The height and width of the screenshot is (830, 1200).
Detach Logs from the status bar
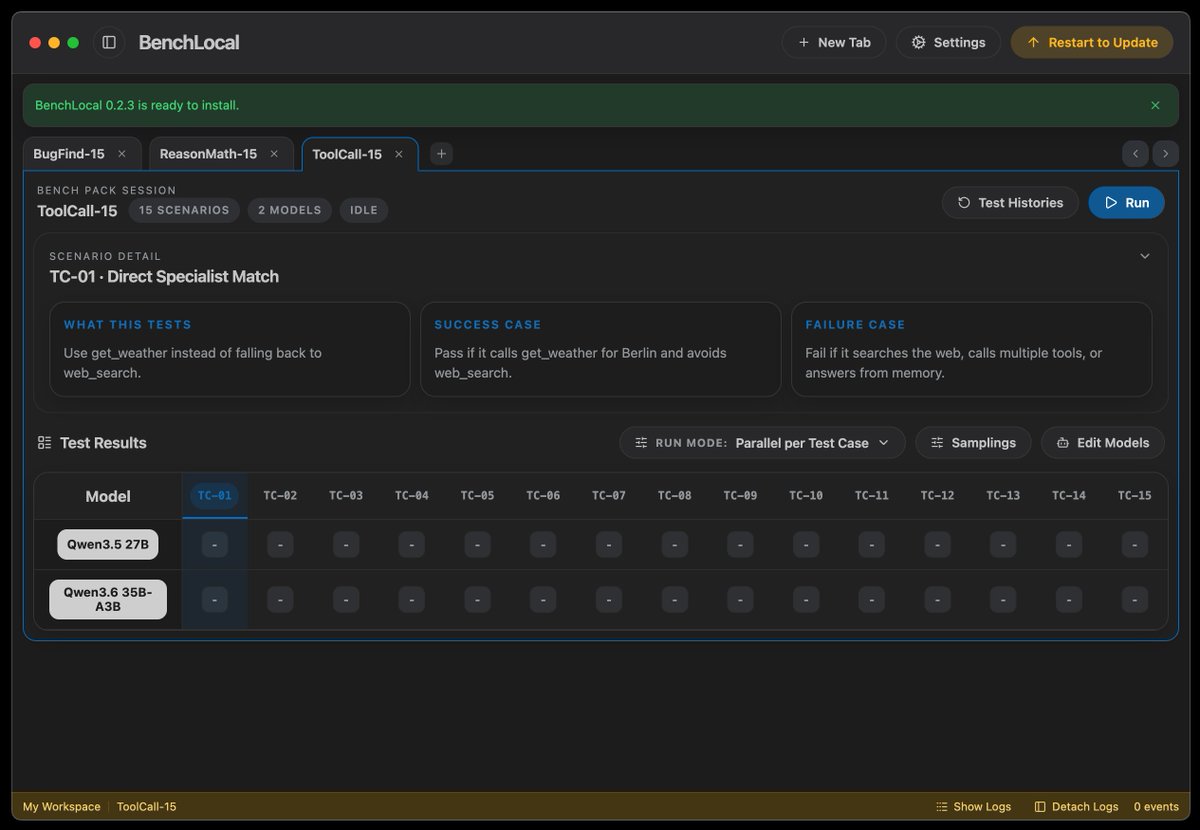click(1076, 807)
